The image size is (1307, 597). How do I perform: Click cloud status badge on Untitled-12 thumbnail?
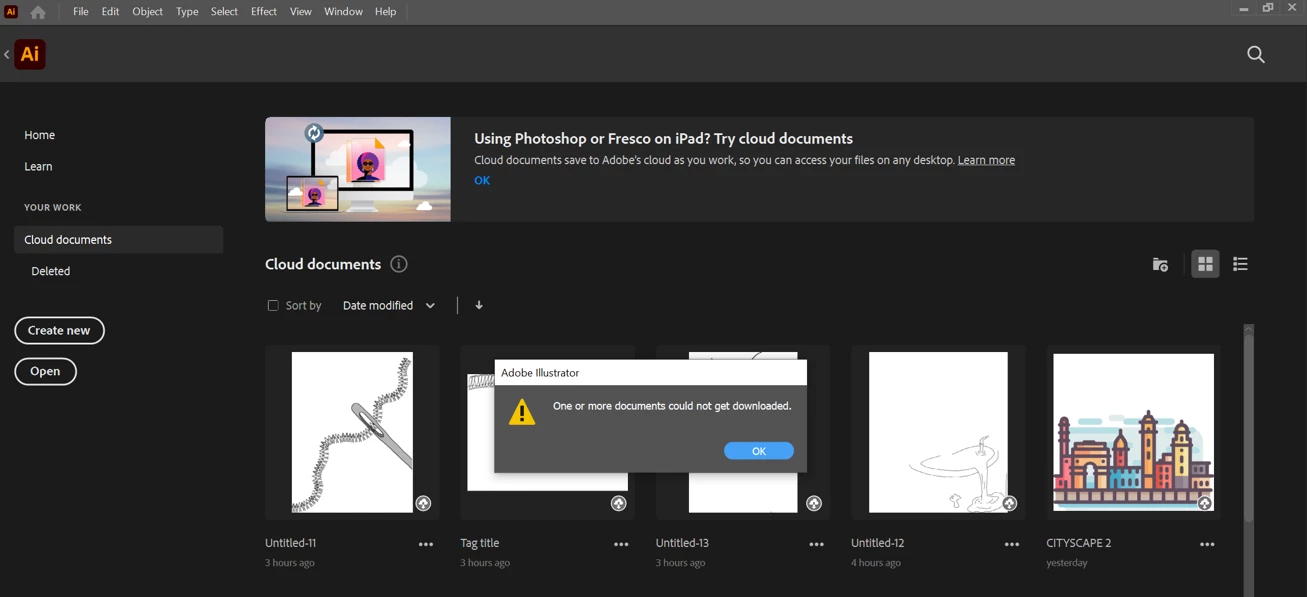click(1009, 503)
